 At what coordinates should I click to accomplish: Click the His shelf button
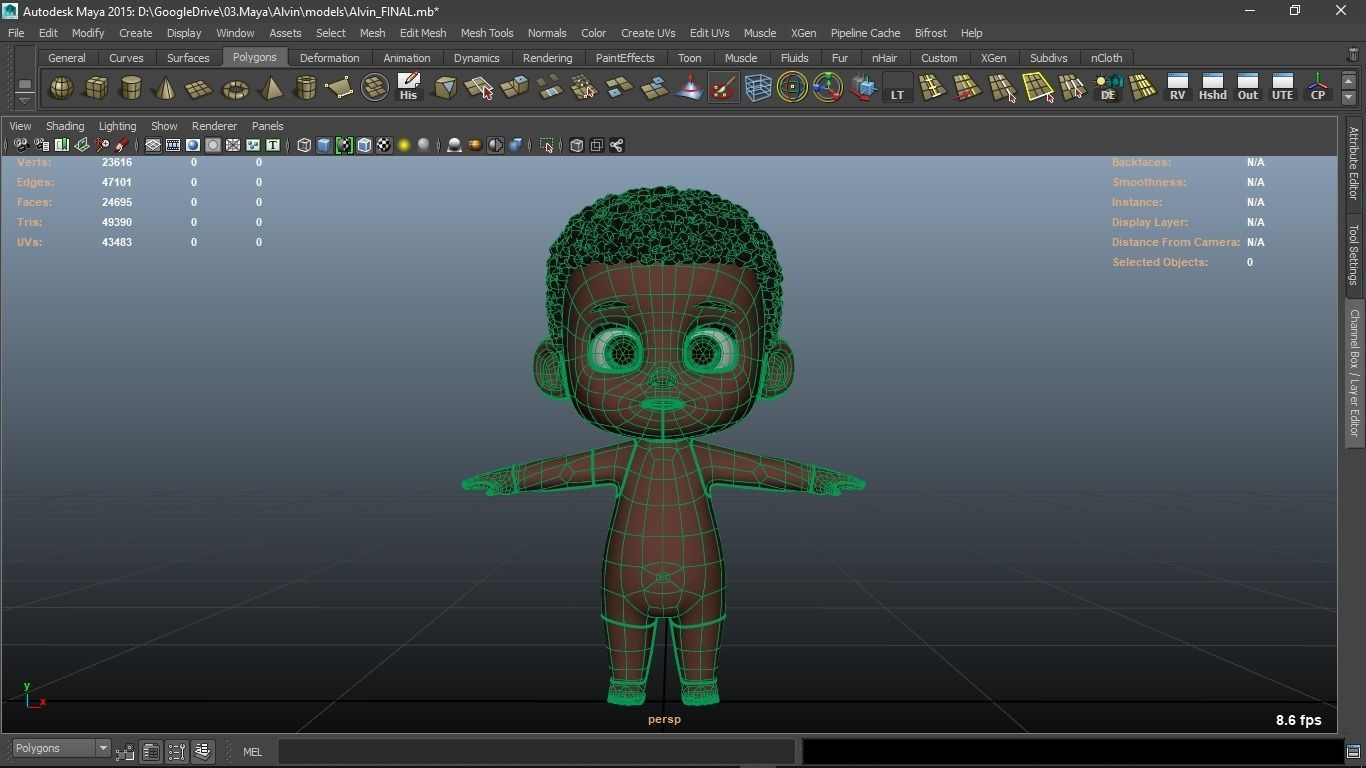(x=408, y=88)
